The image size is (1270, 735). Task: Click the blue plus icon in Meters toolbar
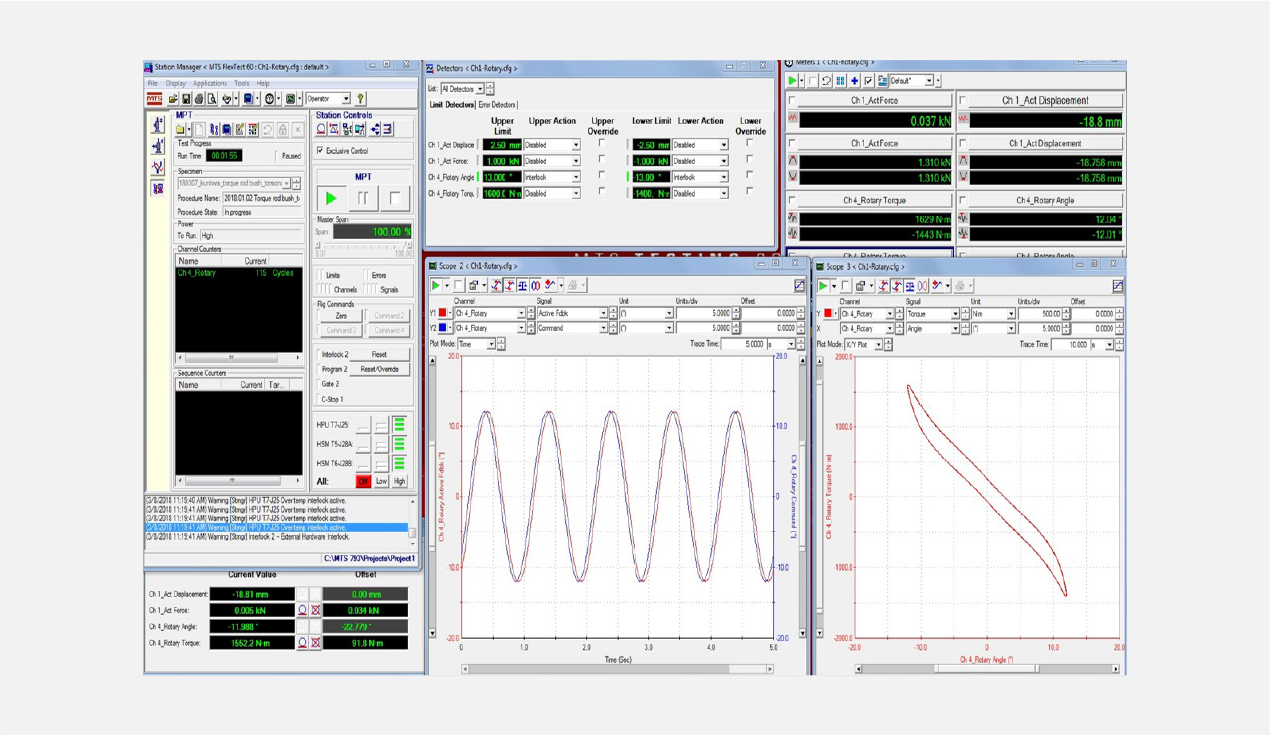[854, 81]
